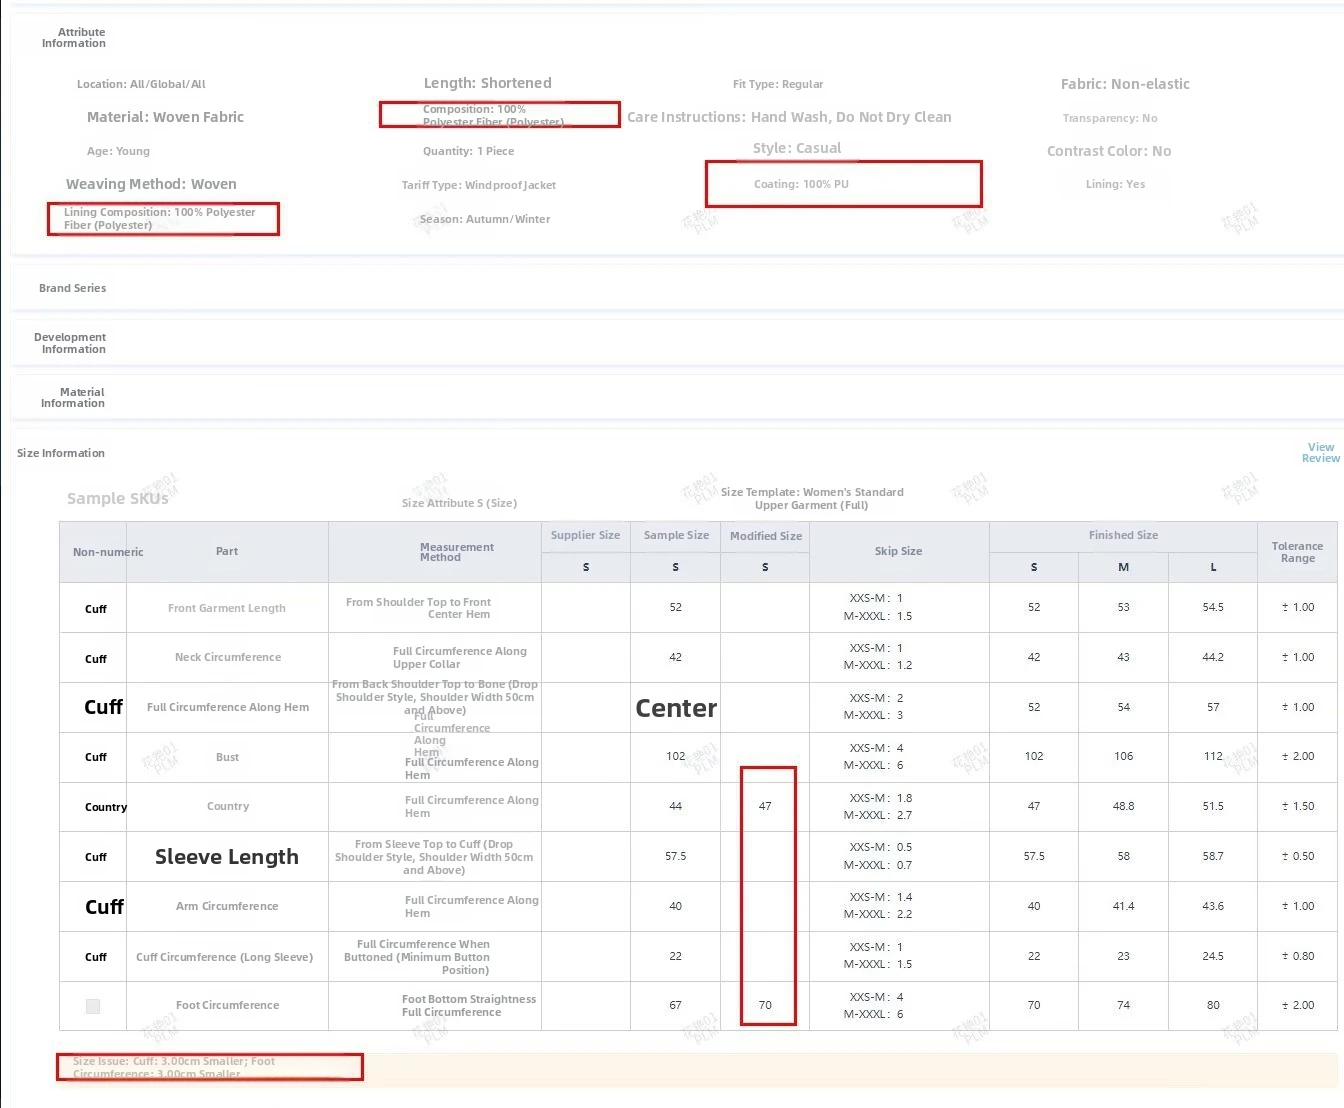Click the Composition 100% Polyester Fiber field
The height and width of the screenshot is (1108, 1344).
point(493,115)
